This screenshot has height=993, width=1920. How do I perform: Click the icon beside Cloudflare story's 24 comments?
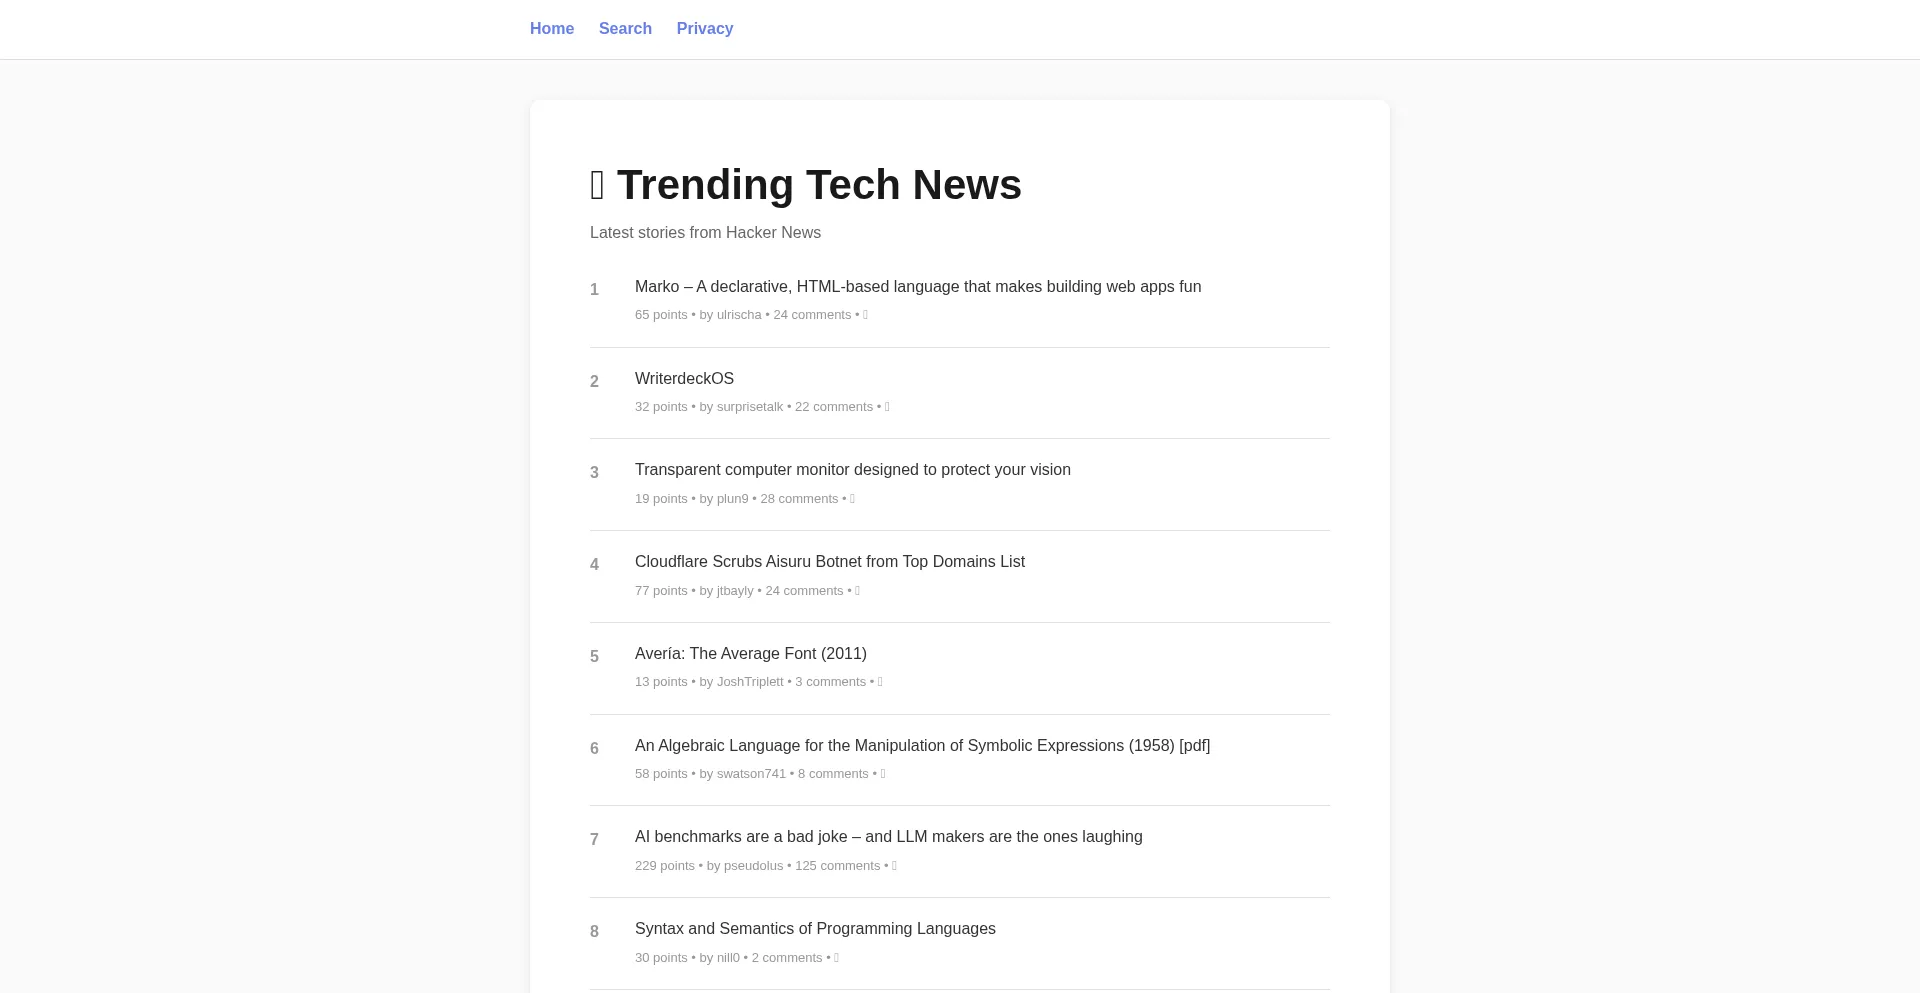pyautogui.click(x=857, y=591)
